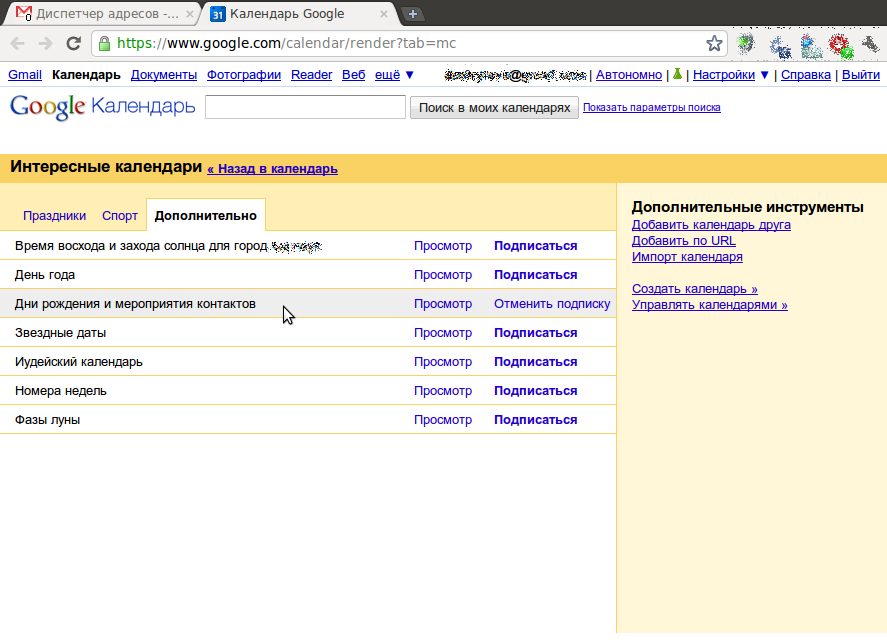The height and width of the screenshot is (642, 887).
Task: Click the red extension icon in toolbar
Action: pos(841,46)
